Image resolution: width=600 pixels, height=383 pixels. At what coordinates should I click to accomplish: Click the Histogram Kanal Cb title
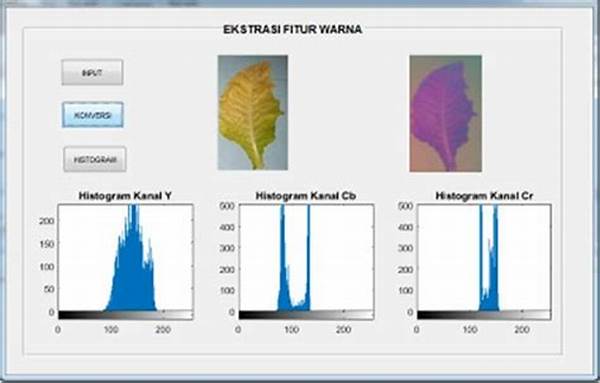pyautogui.click(x=306, y=196)
